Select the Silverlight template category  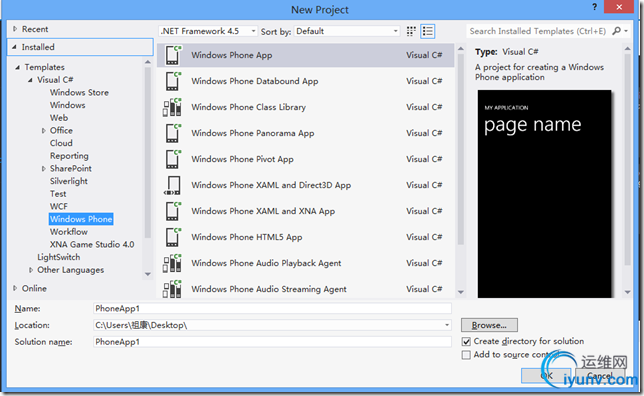(x=69, y=181)
